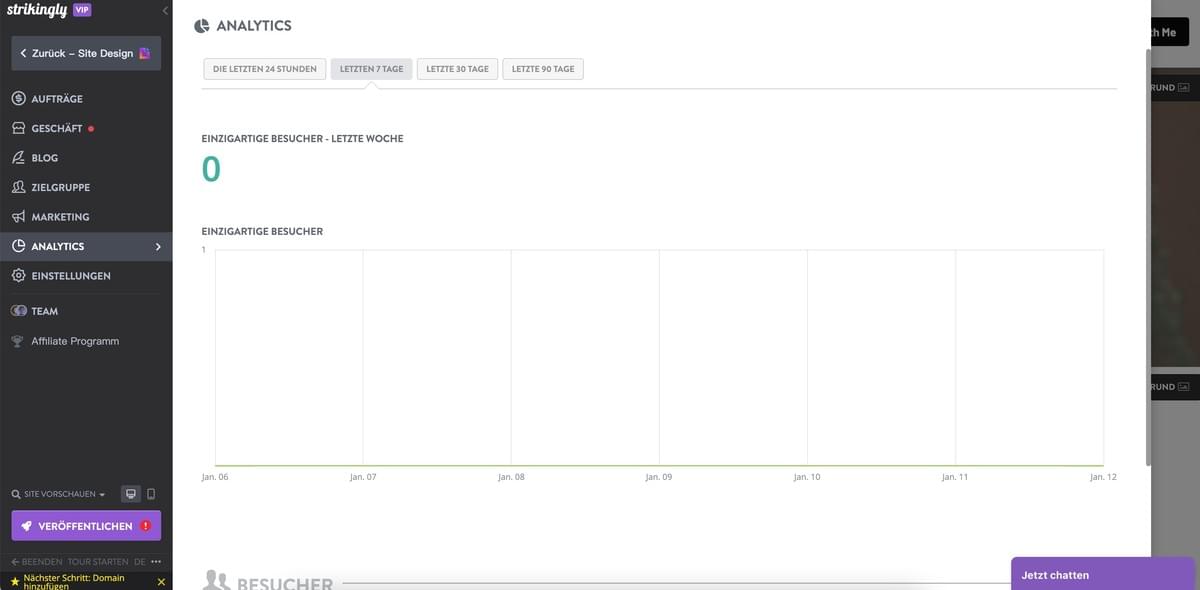Click the Affiliate trophy icon
This screenshot has height=590, width=1200.
[18, 341]
